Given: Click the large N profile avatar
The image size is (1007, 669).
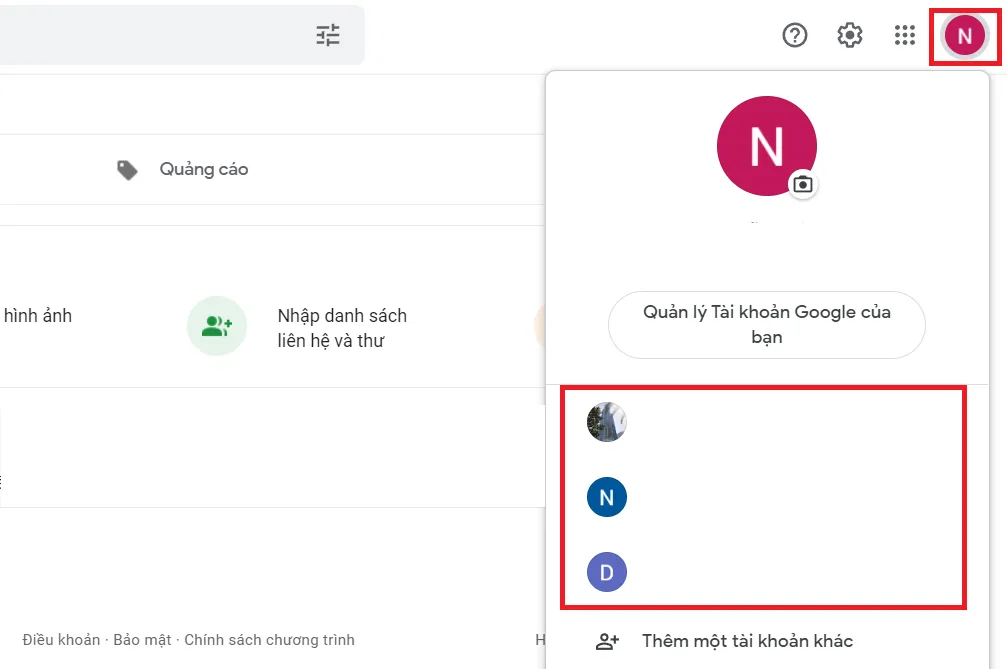Looking at the screenshot, I should [766, 145].
